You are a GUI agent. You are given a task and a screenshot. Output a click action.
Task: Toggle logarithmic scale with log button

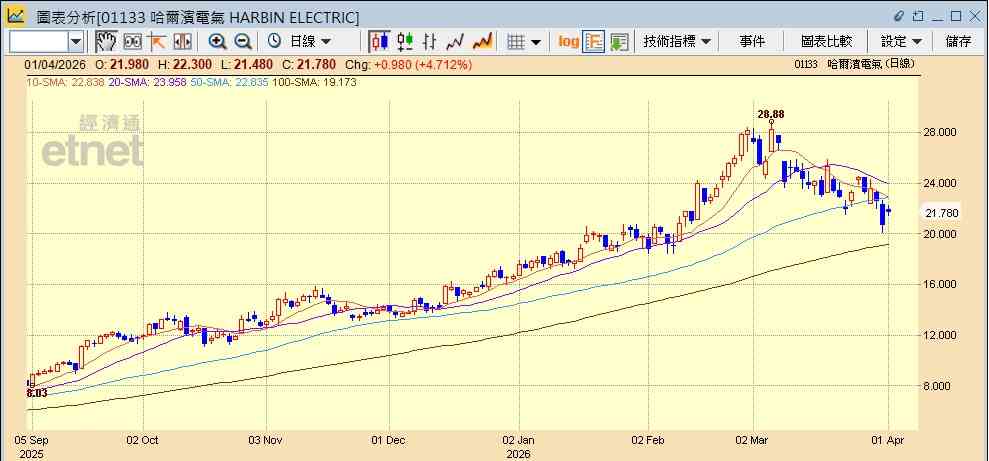[x=568, y=42]
